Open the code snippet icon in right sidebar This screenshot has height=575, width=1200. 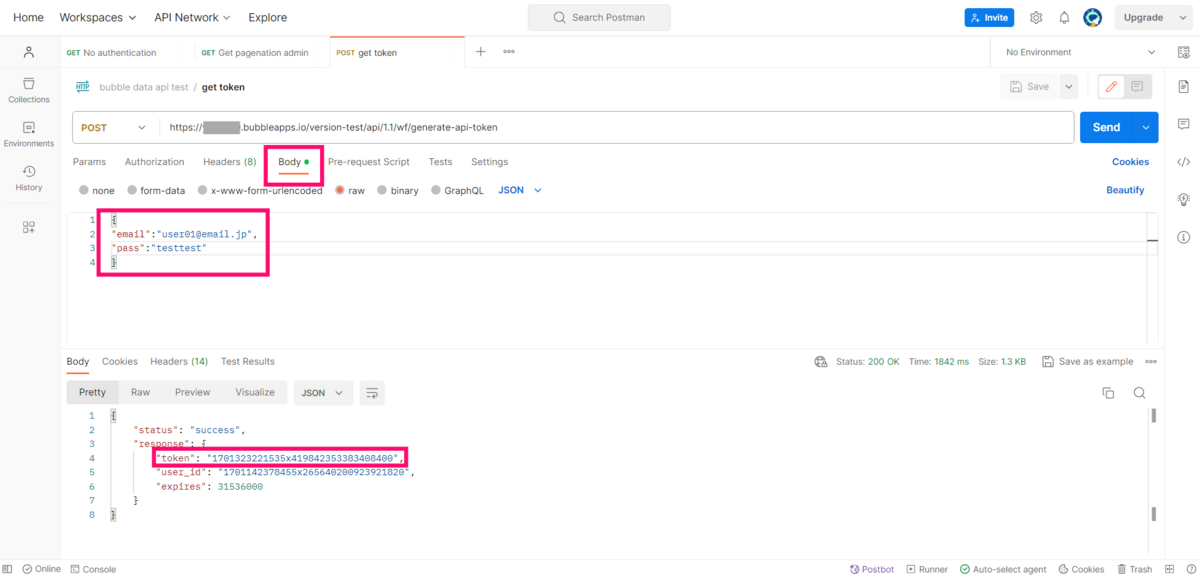(x=1183, y=162)
